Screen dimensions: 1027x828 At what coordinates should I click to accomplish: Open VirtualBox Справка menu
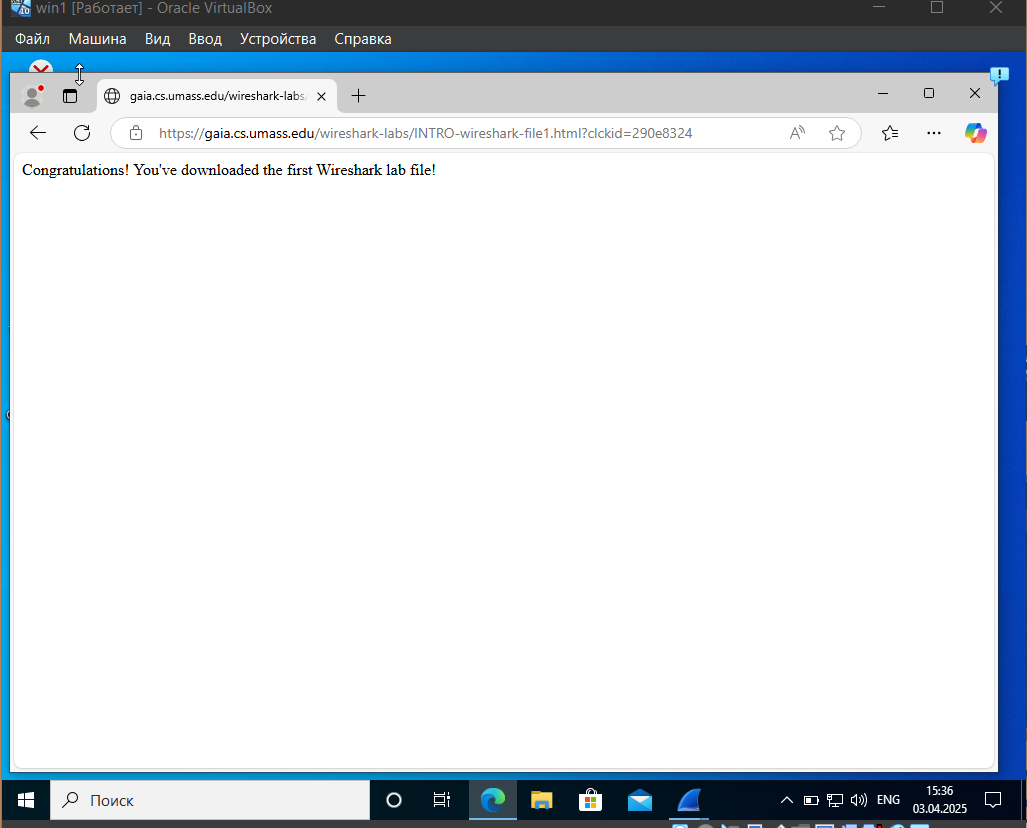tap(363, 39)
